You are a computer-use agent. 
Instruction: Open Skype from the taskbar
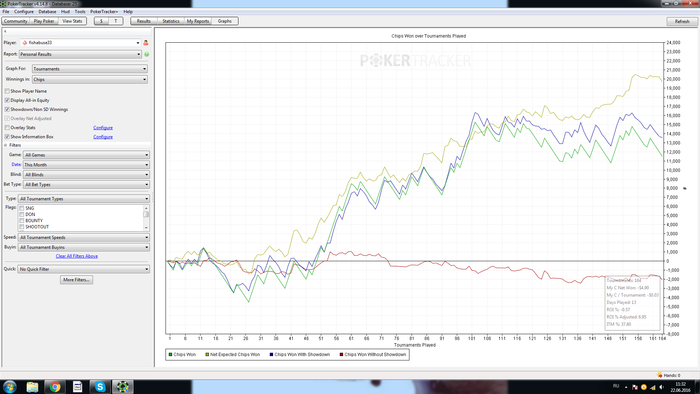tap(100, 387)
